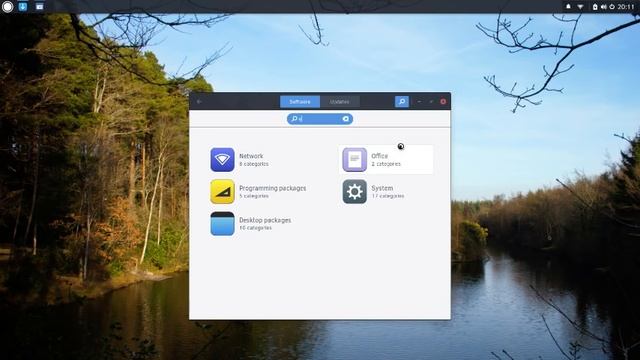Open the volume indicator in panel
This screenshot has width=640, height=360.
click(604, 7)
